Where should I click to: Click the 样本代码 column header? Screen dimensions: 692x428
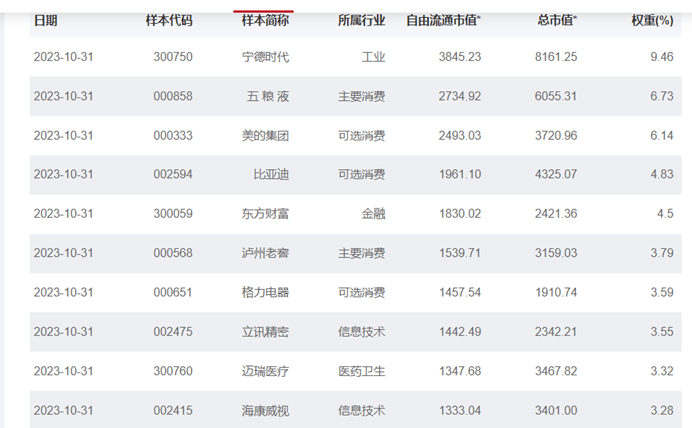click(x=169, y=21)
